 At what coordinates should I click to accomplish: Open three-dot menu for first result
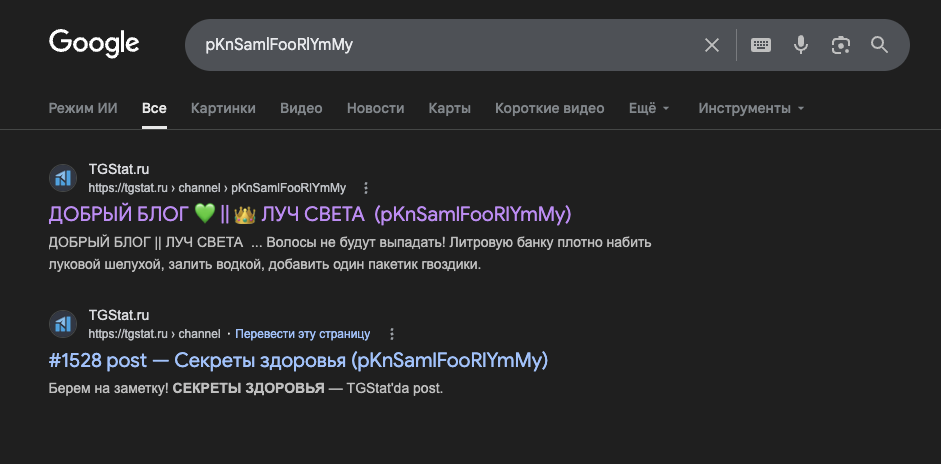coord(366,188)
